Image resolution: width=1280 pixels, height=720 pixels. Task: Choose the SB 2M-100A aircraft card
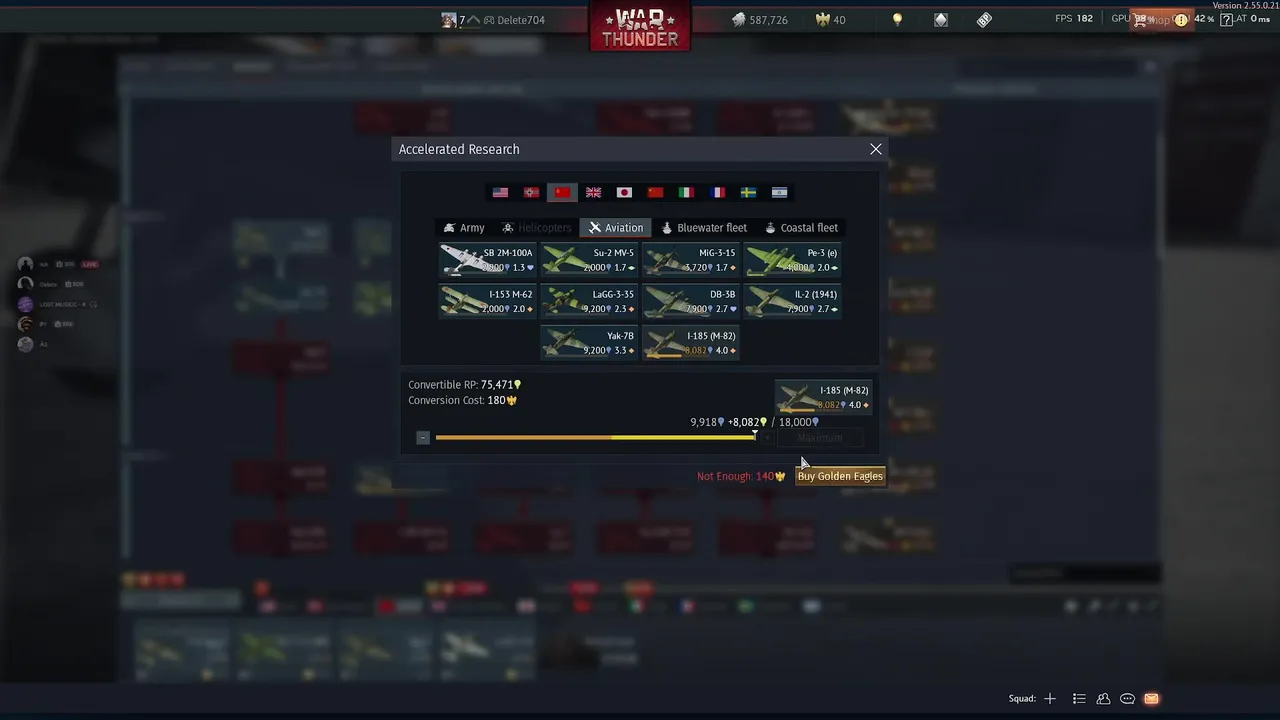click(488, 260)
